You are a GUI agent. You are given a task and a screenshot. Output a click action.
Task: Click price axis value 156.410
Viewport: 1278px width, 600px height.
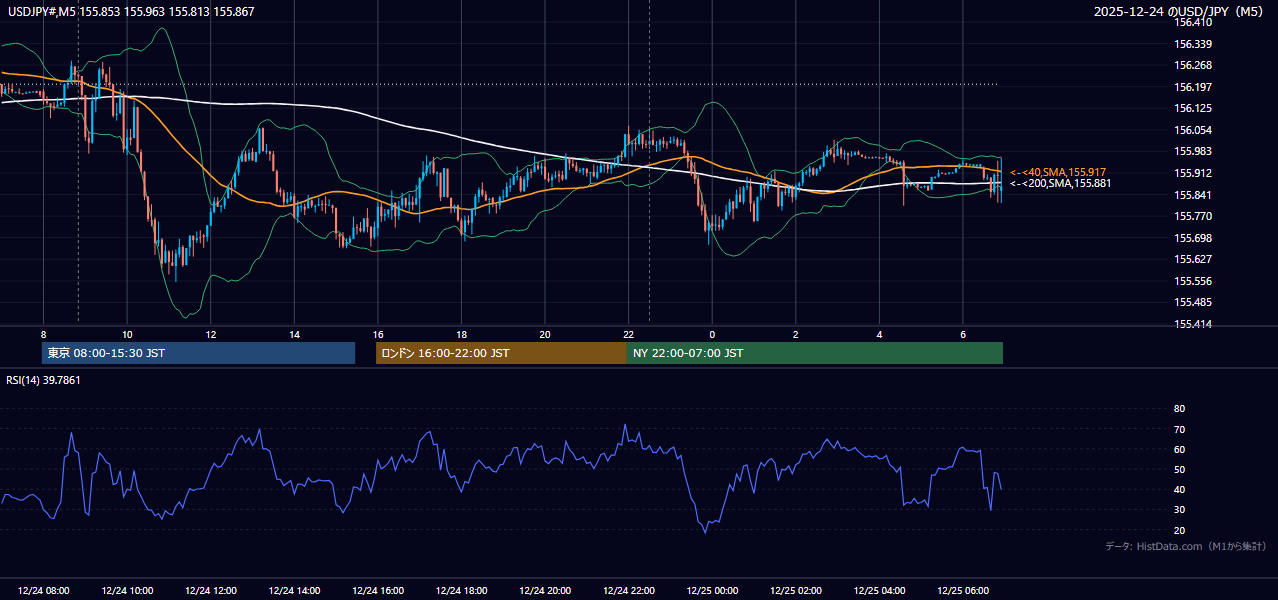coord(1194,22)
